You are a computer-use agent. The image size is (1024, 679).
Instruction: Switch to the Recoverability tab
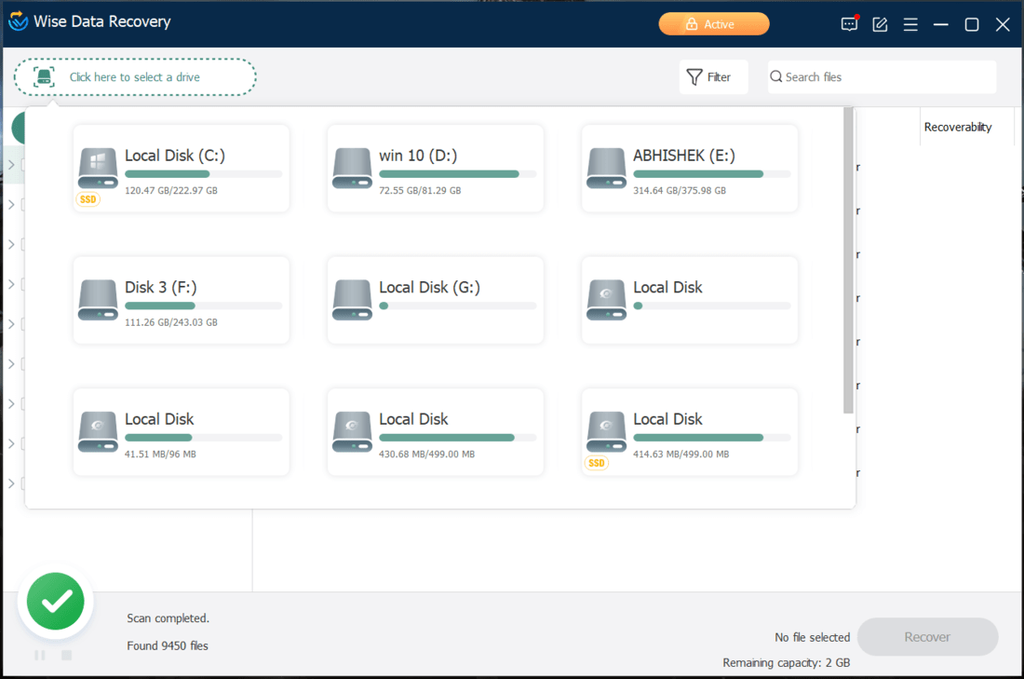[958, 127]
